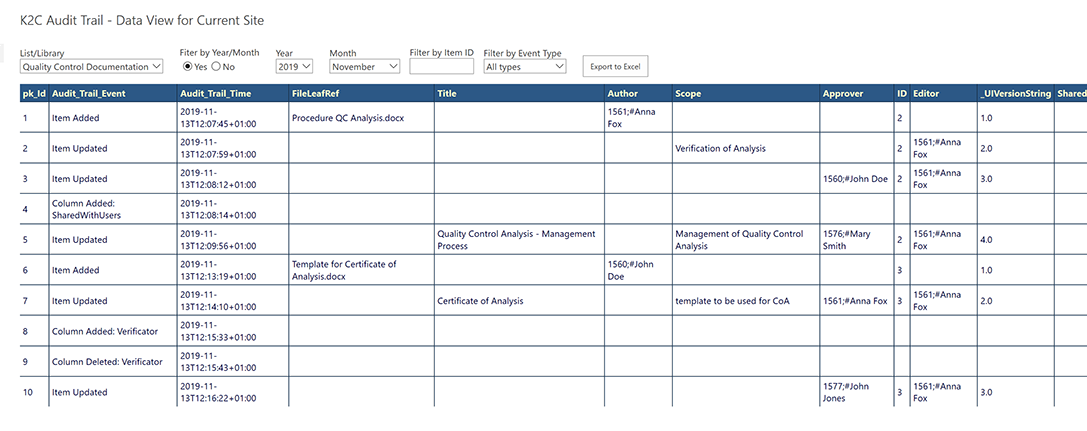Click the Author column header
This screenshot has height=431, width=1087.
(638, 94)
